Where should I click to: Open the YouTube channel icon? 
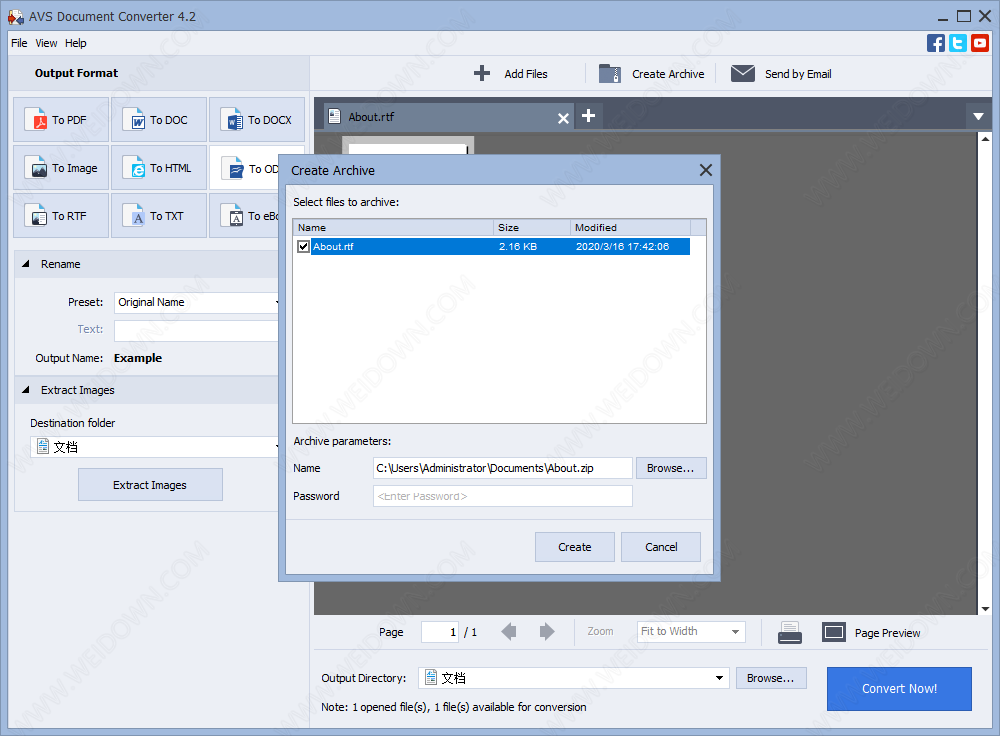(980, 43)
